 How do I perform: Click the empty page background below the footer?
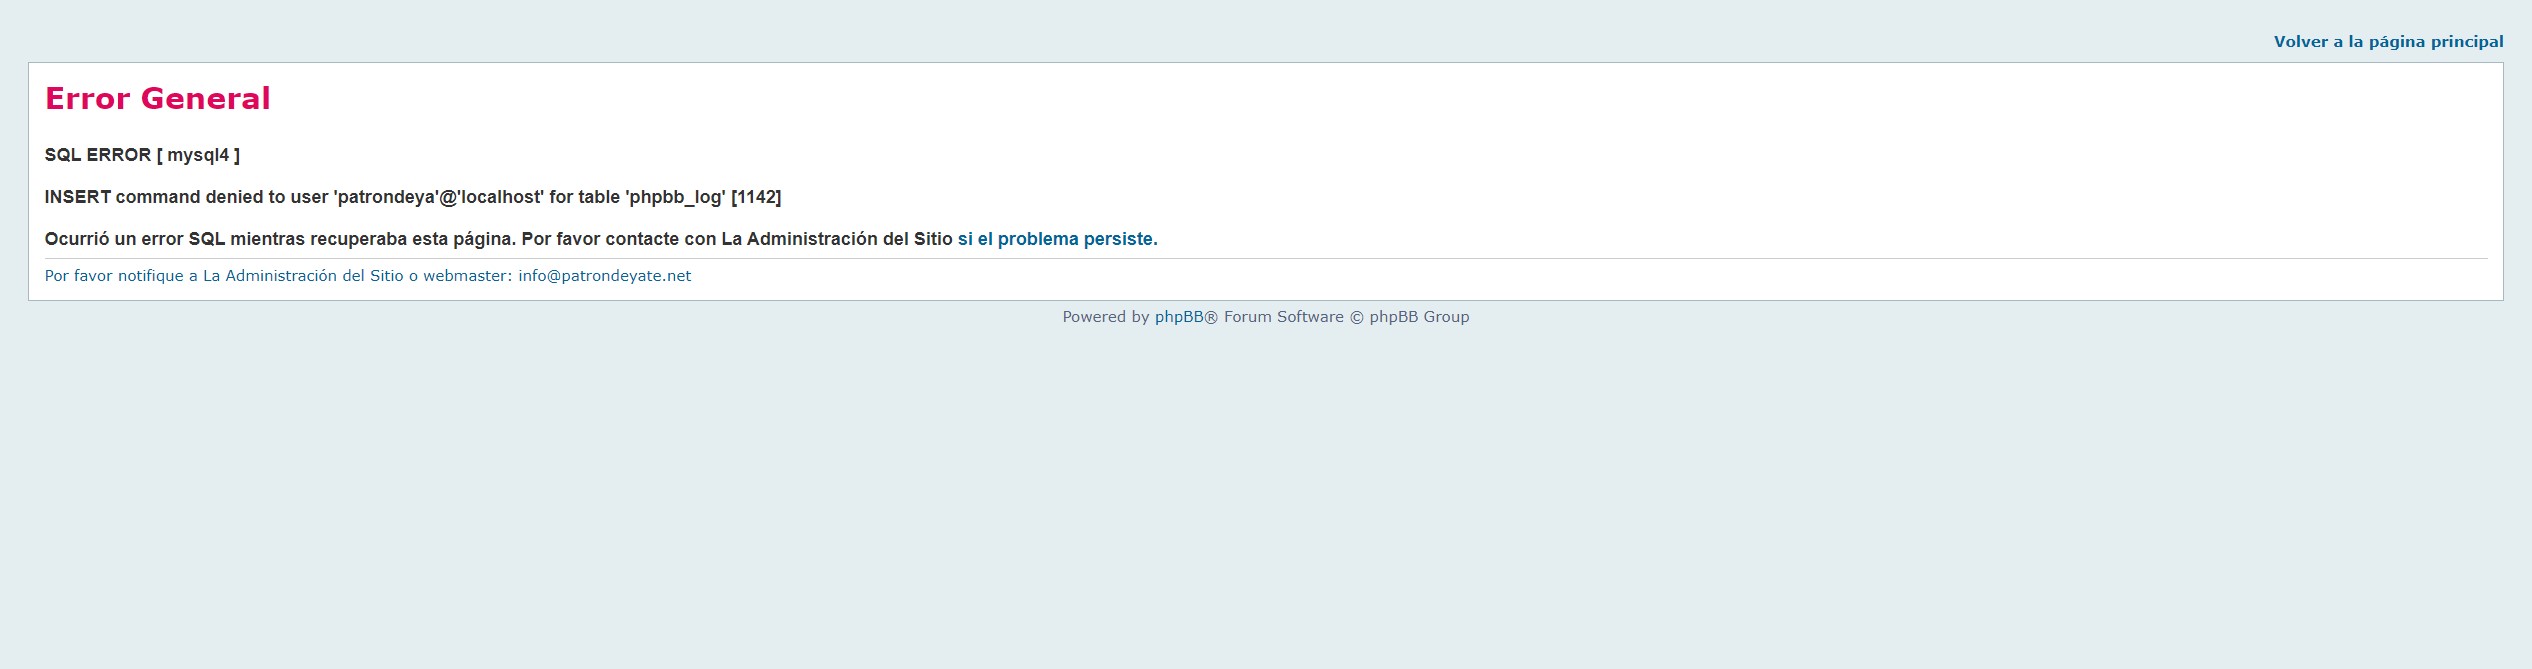(x=1266, y=500)
